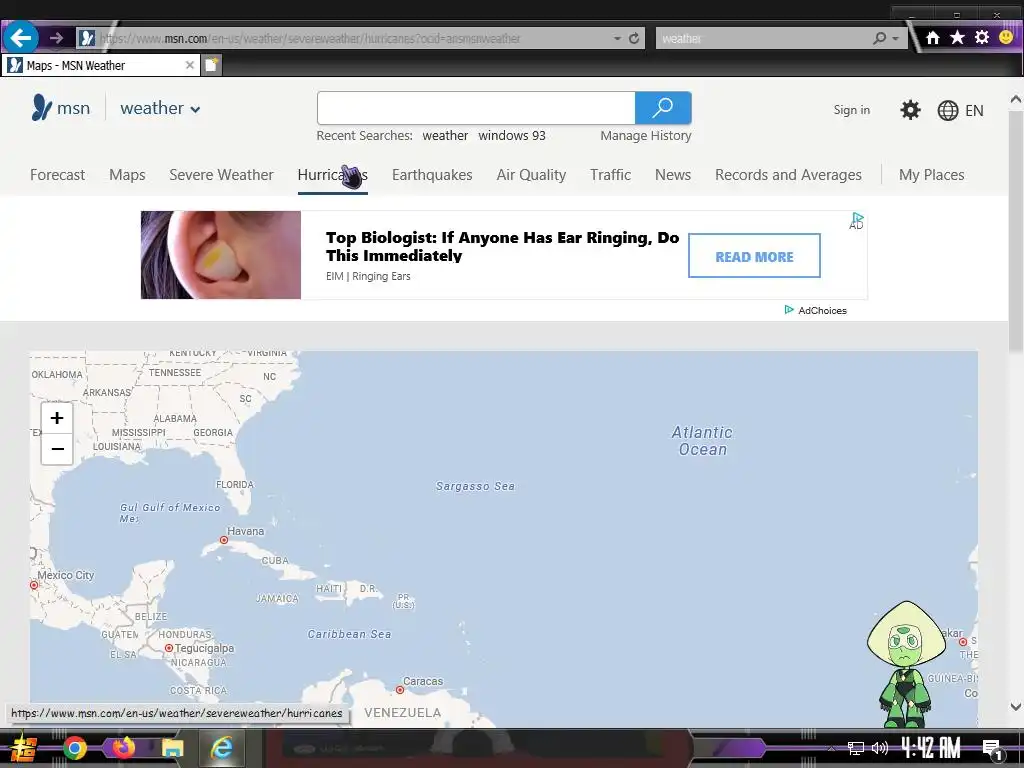
Task: Go back with the browser back arrow
Action: pyautogui.click(x=20, y=38)
